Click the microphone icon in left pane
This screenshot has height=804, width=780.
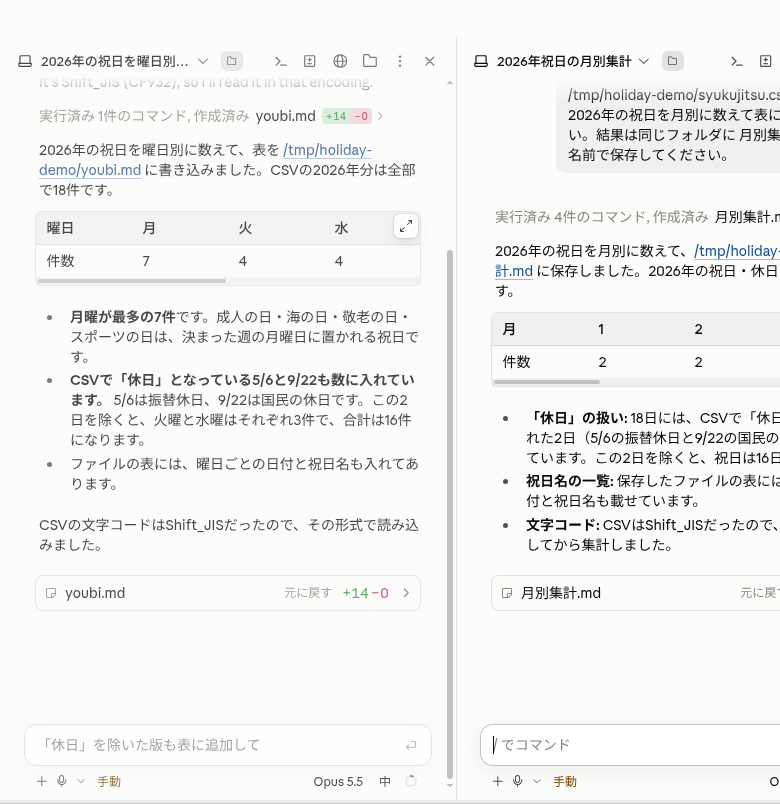click(62, 781)
